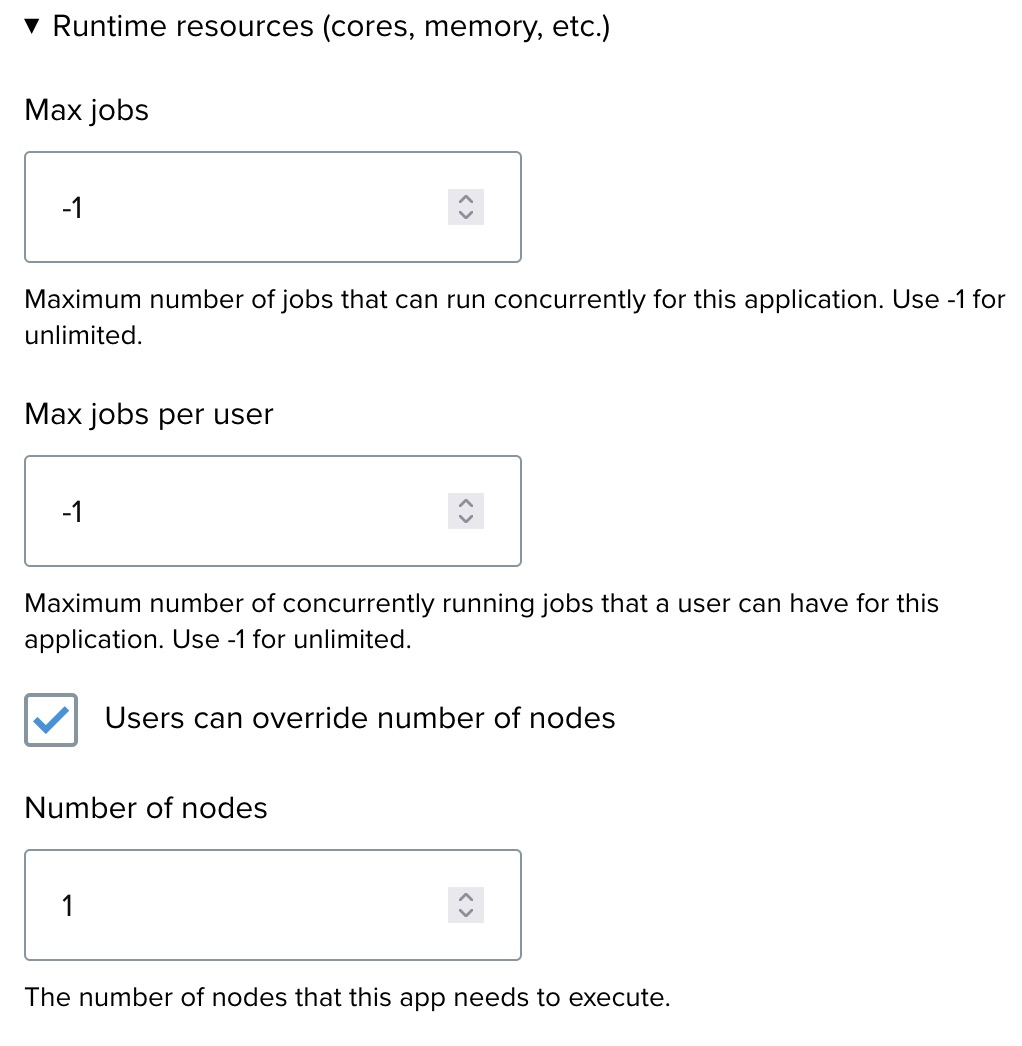Click the -1 value in Max jobs per user
This screenshot has width=1022, height=1046.
coord(72,512)
